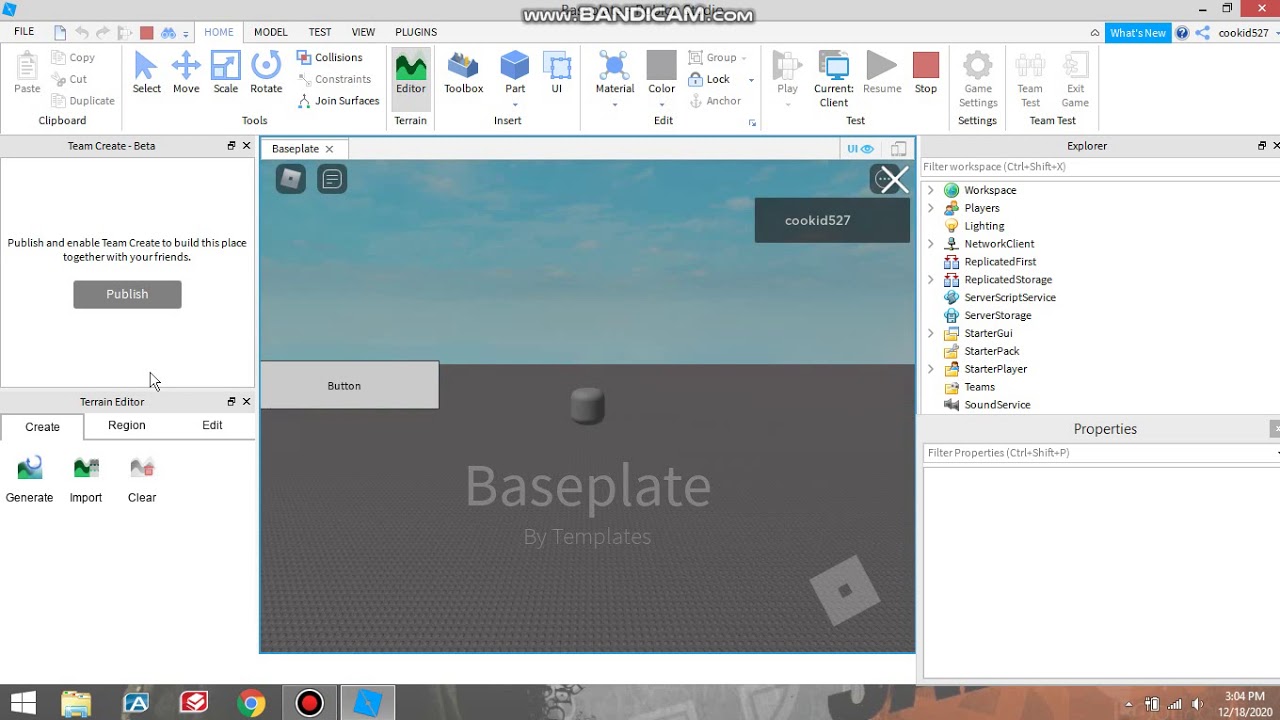Switch to Region tab in Terrain Editor

[126, 425]
